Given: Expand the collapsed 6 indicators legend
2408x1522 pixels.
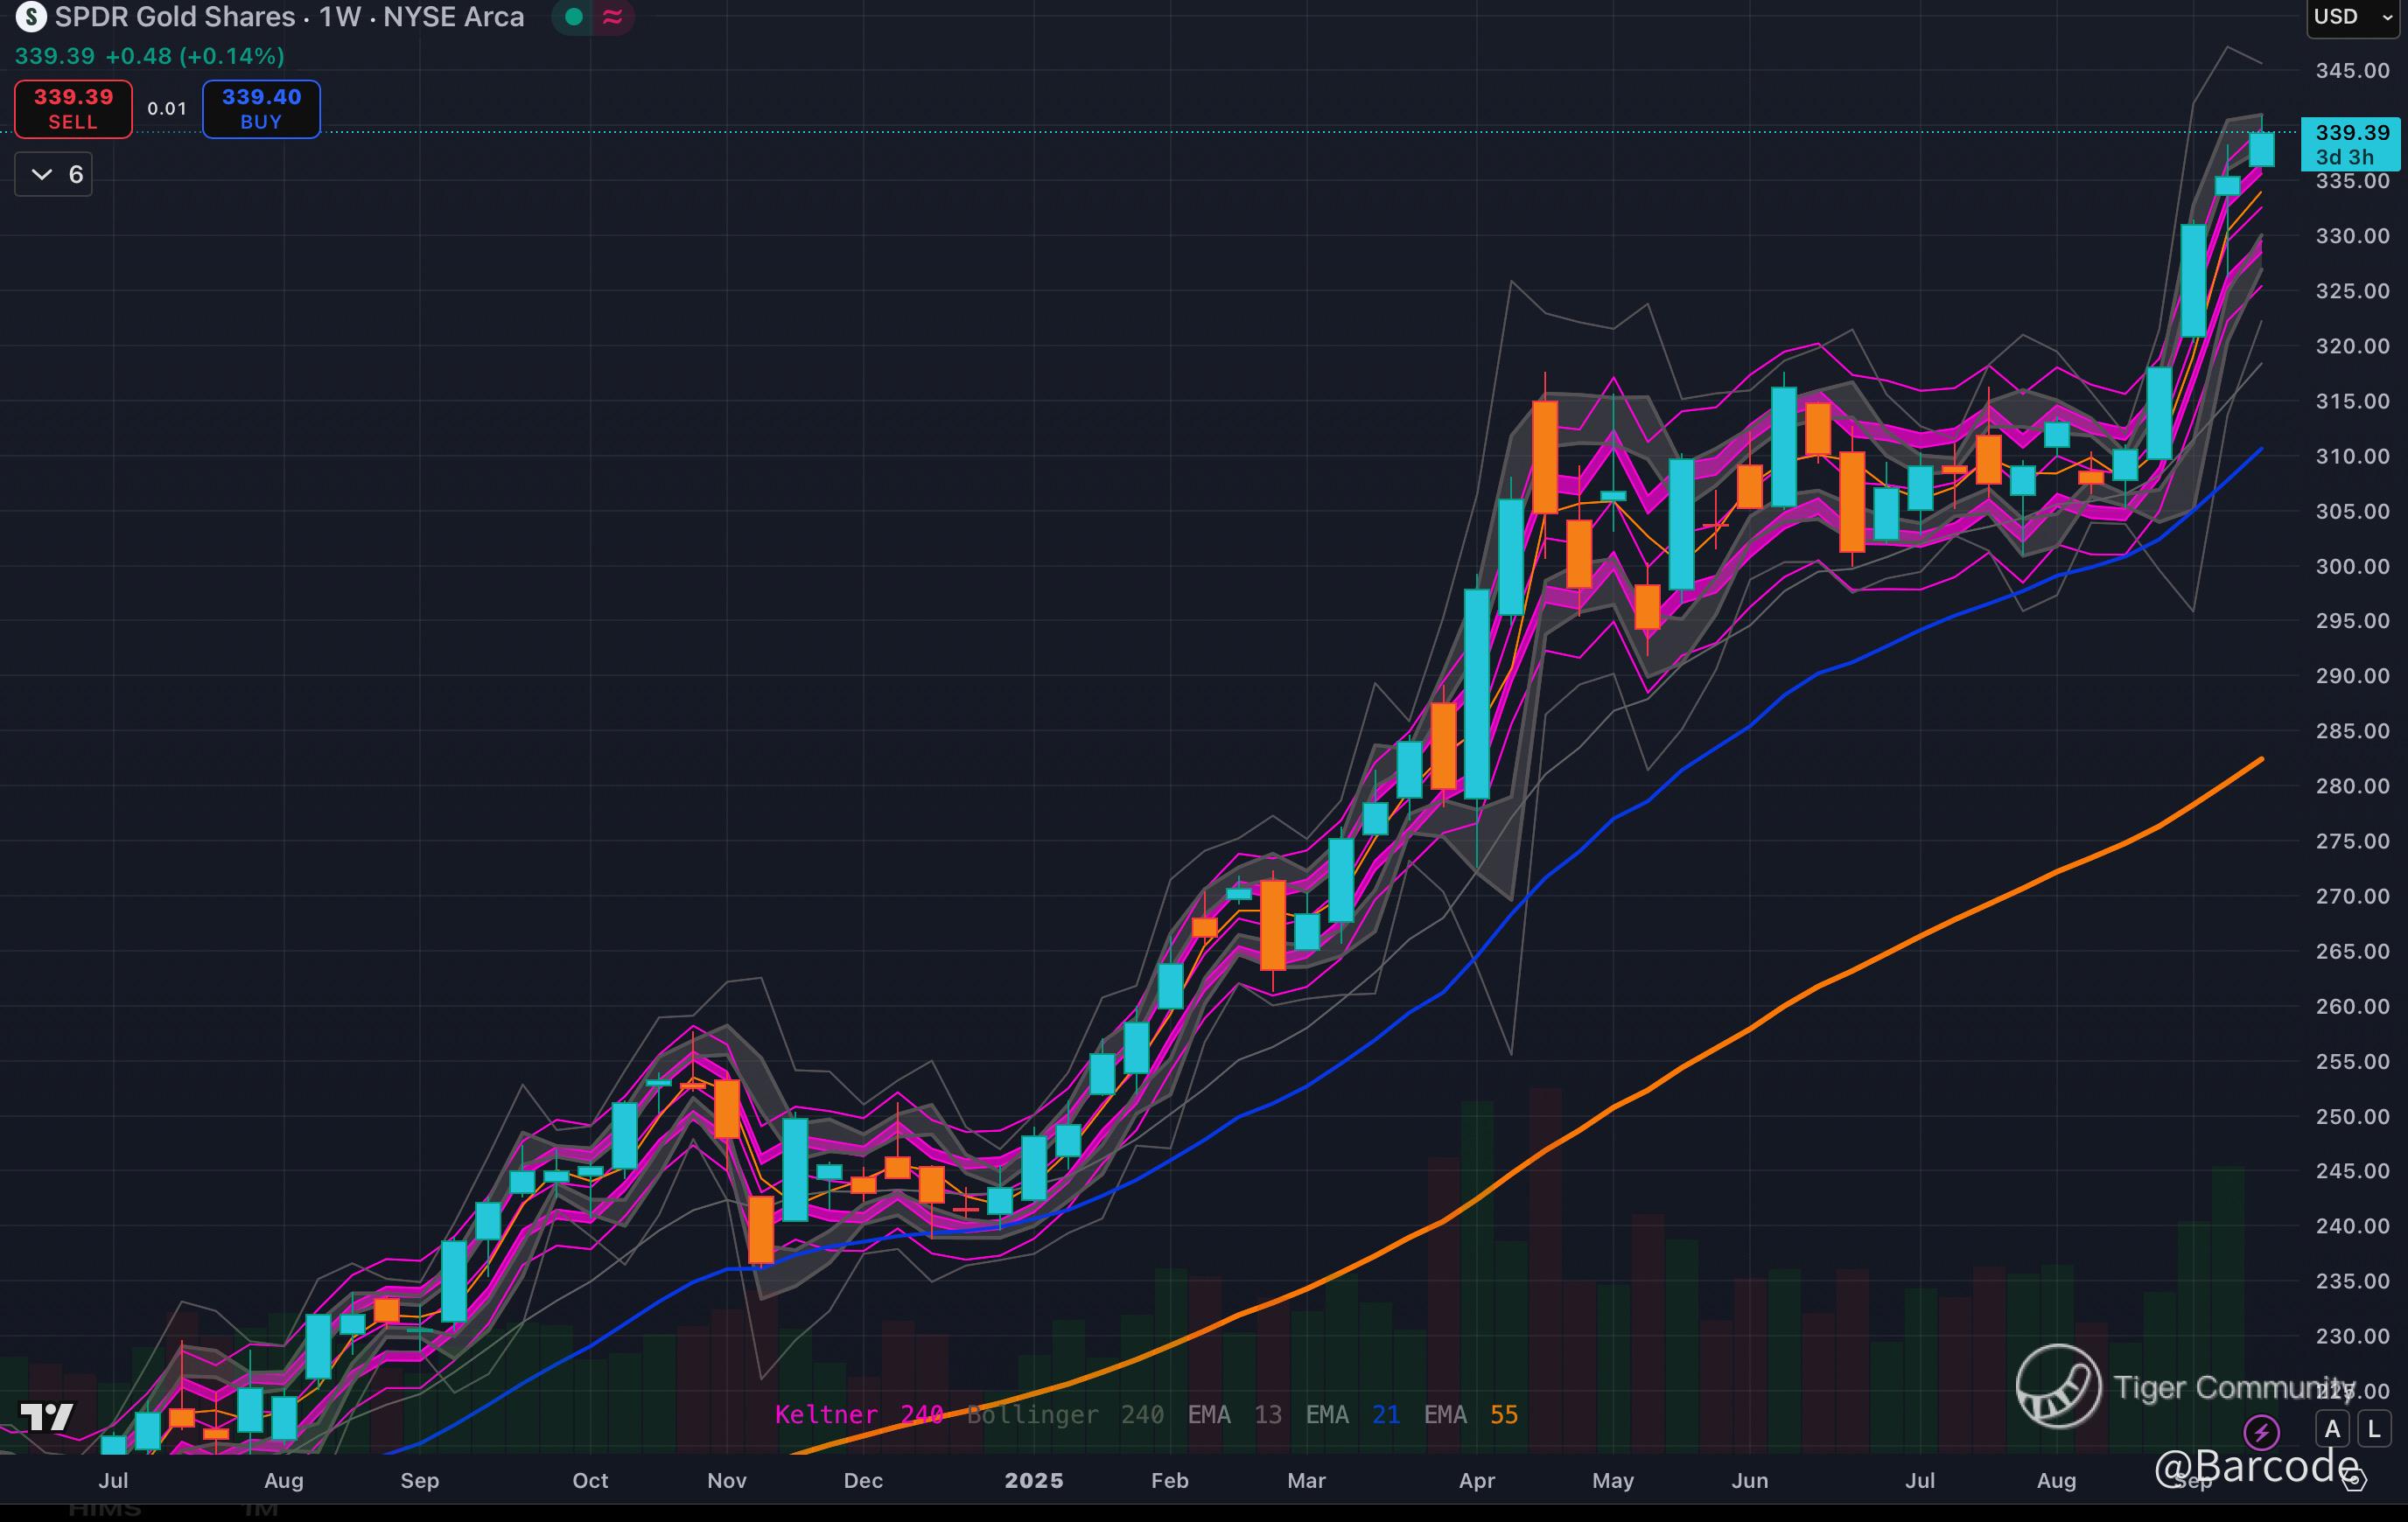Looking at the screenshot, I should coord(54,175).
